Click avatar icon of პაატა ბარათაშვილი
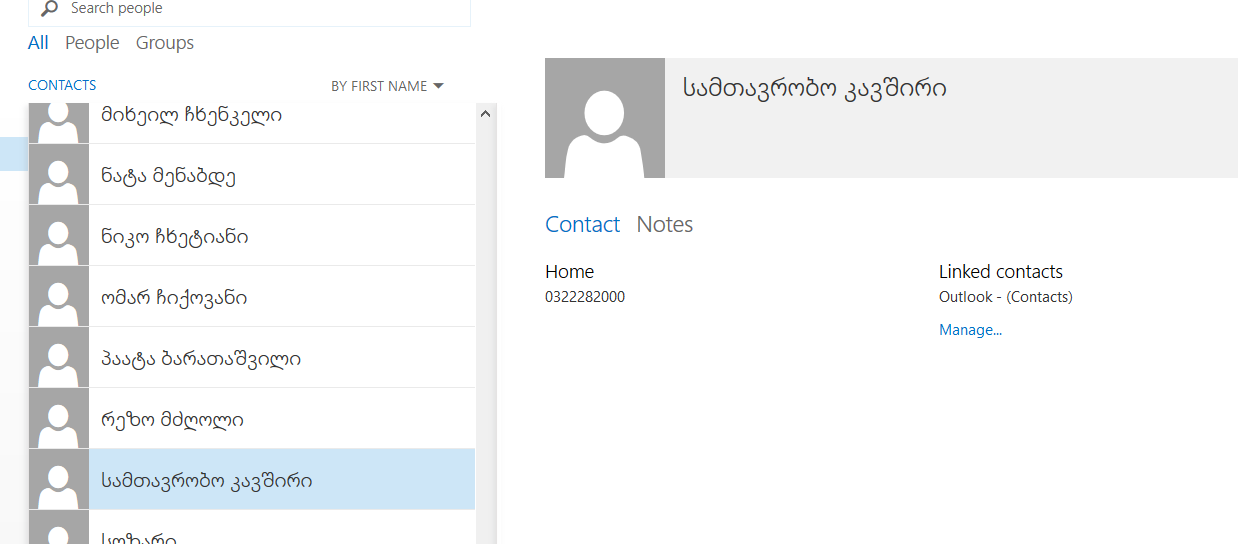Screen dimensions: 1238x544 (x=59, y=358)
